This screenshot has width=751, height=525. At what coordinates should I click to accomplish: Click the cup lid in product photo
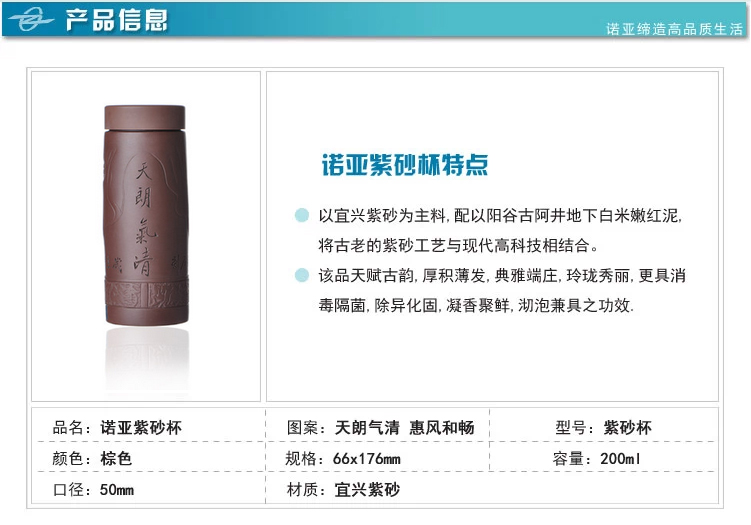click(x=145, y=117)
